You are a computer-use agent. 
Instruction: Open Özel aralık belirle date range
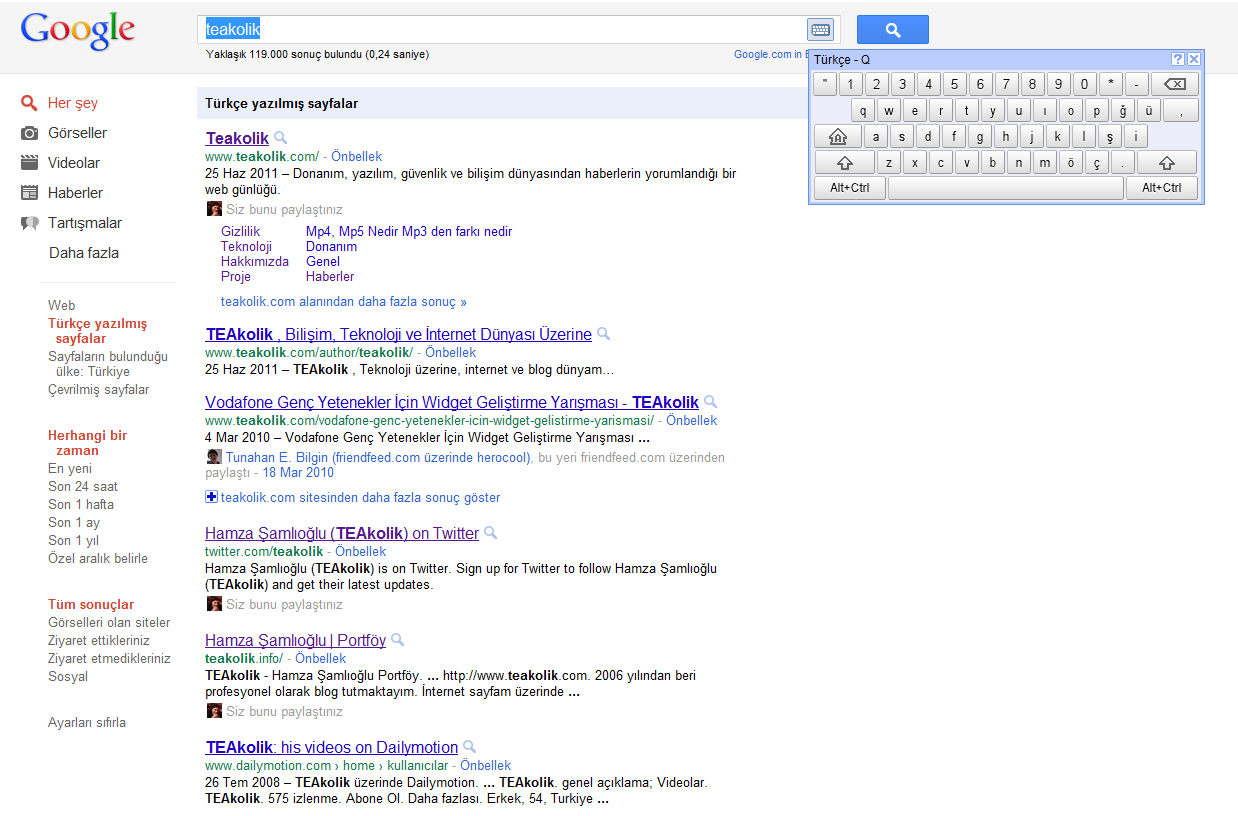pyautogui.click(x=98, y=558)
